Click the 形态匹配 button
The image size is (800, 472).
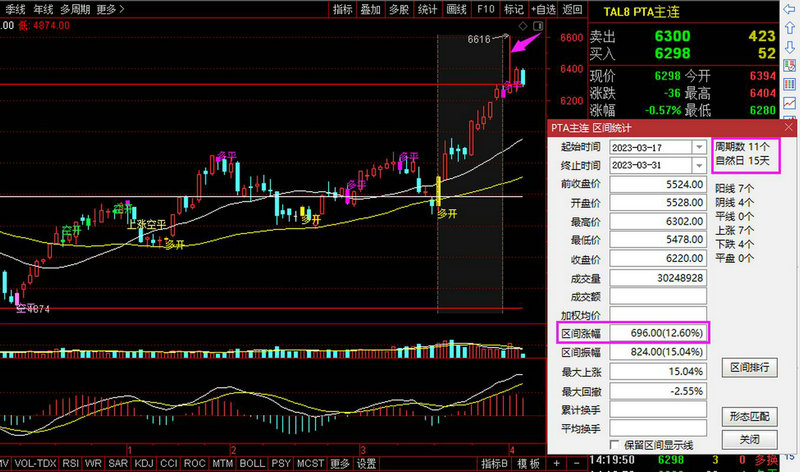(749, 415)
